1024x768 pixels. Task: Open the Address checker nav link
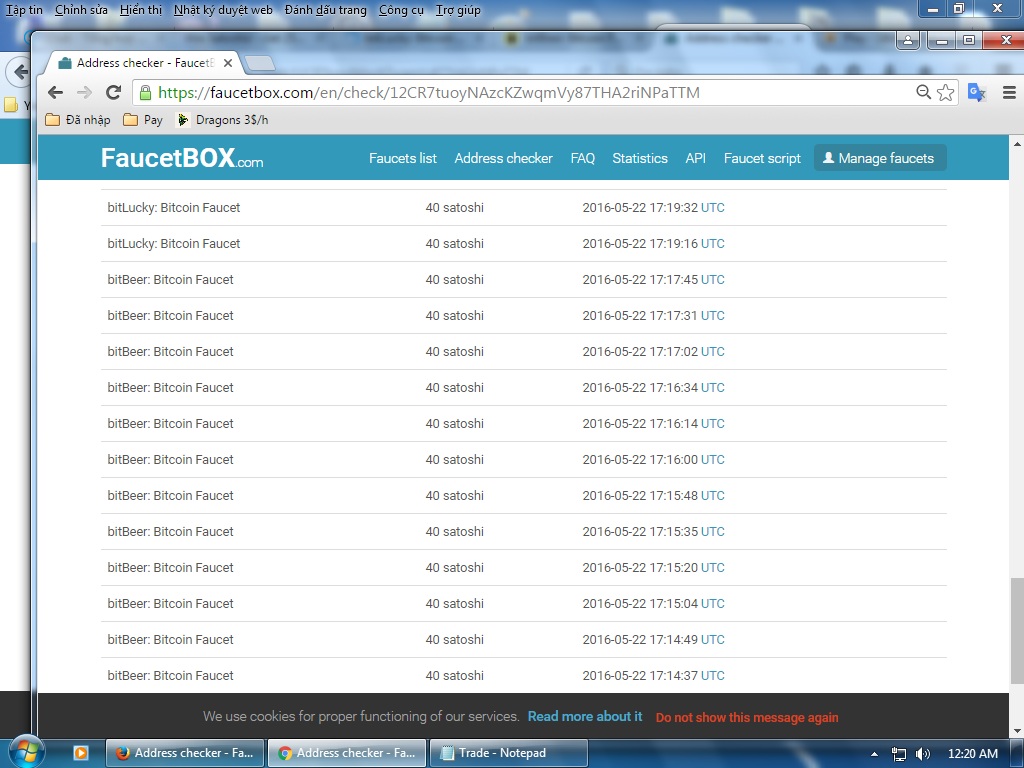504,158
